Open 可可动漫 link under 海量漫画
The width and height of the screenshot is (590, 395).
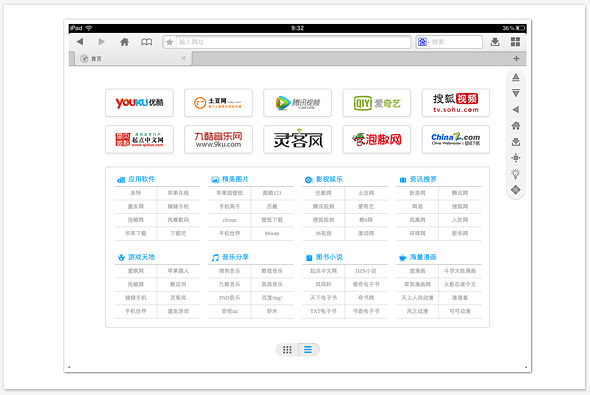[x=459, y=311]
